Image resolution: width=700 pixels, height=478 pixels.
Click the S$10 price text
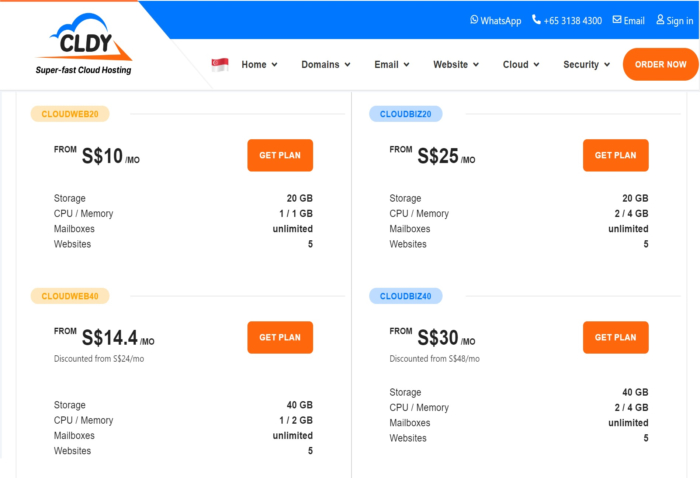[x=102, y=156]
